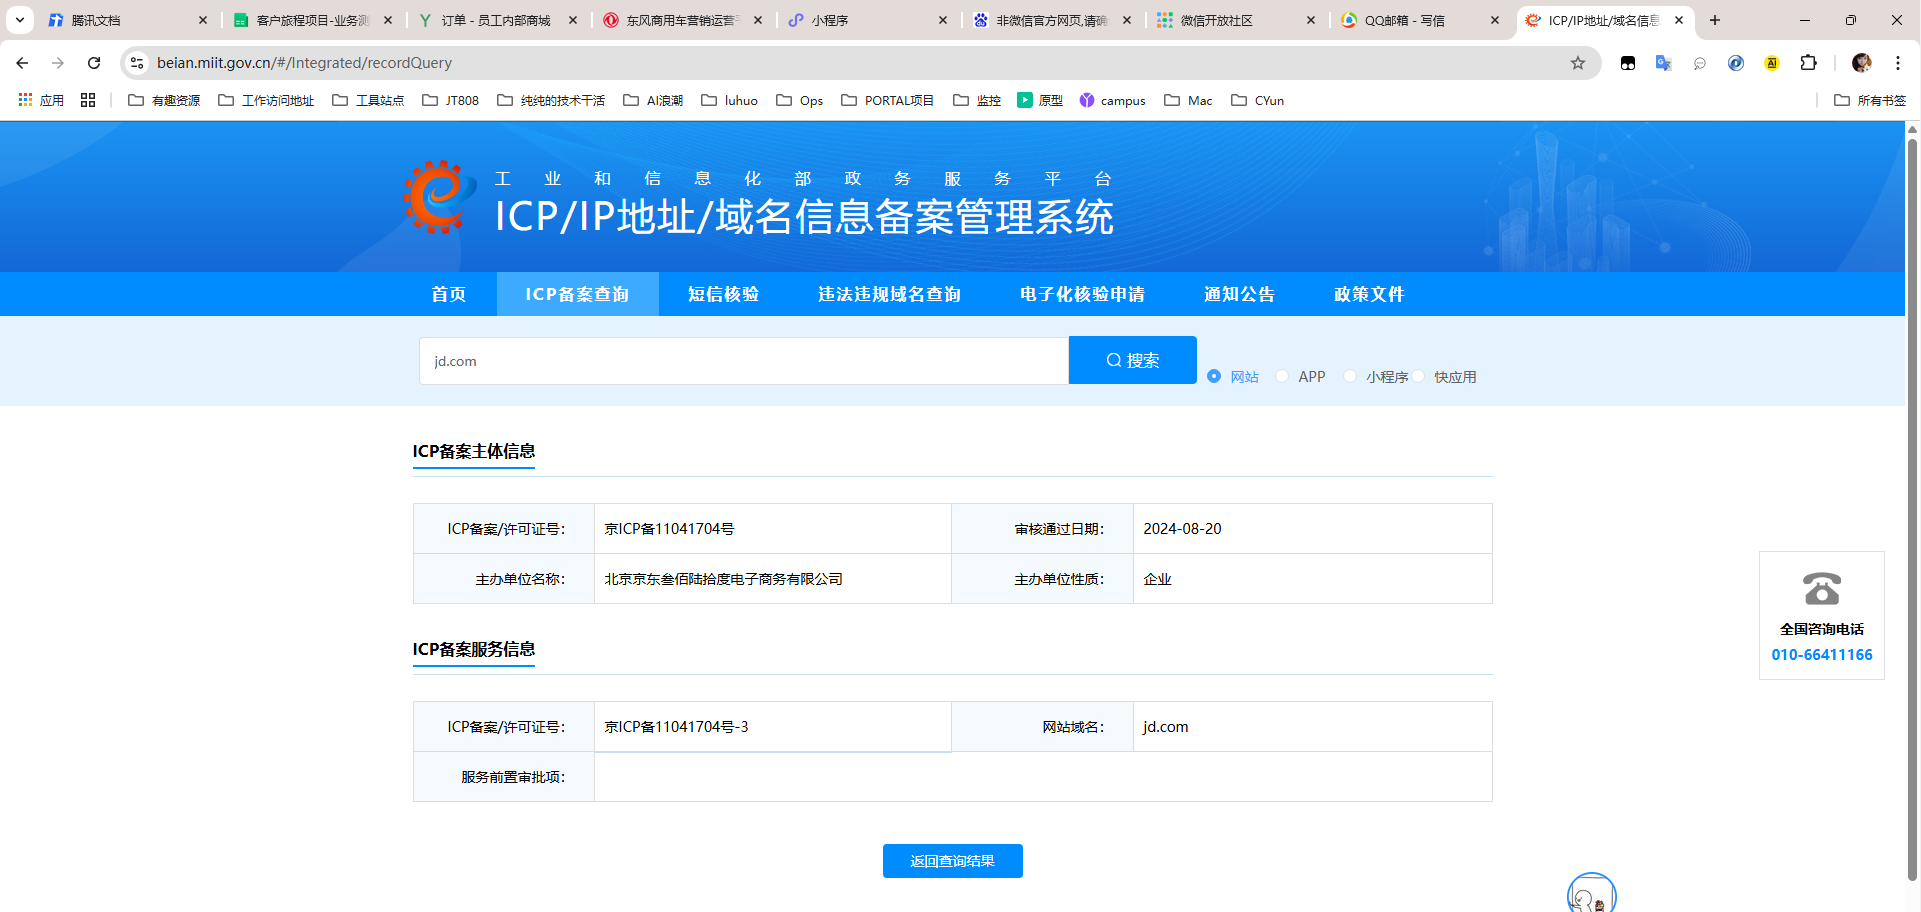Close the 订单 - 员工内部商城 tab
Screen dimensions: 1921x912
[x=573, y=20]
